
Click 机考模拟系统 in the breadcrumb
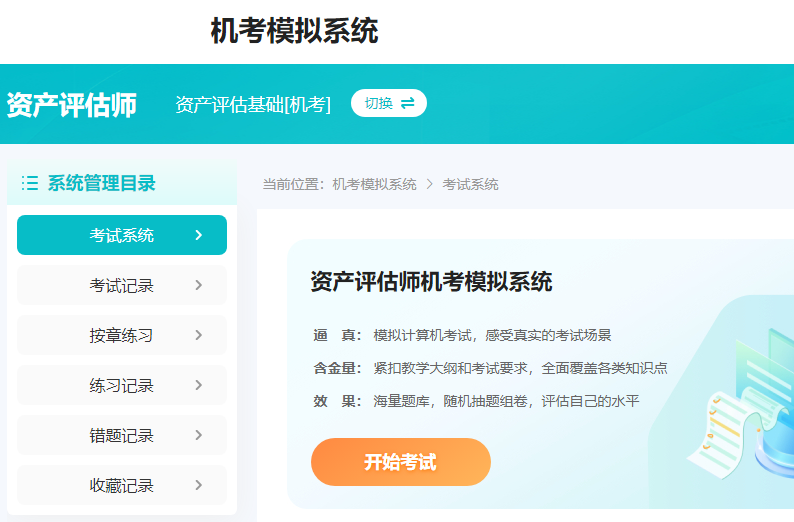pos(374,184)
